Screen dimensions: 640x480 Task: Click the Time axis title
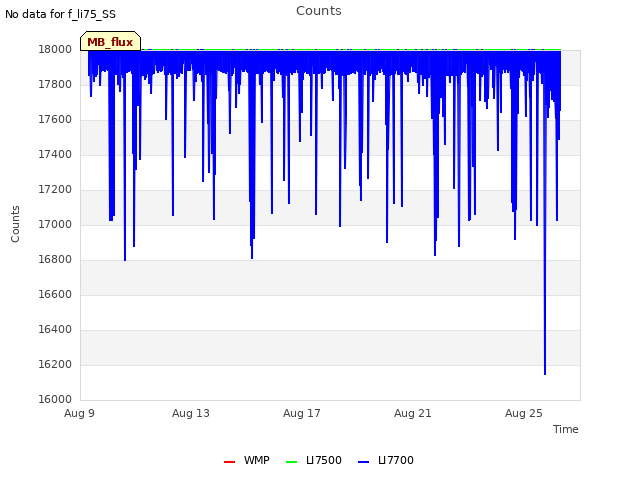[566, 429]
